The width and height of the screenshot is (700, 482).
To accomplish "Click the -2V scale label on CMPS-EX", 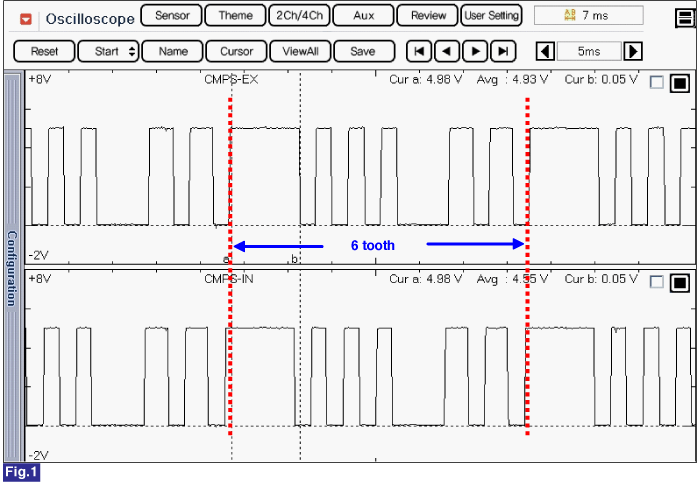I will [x=38, y=256].
